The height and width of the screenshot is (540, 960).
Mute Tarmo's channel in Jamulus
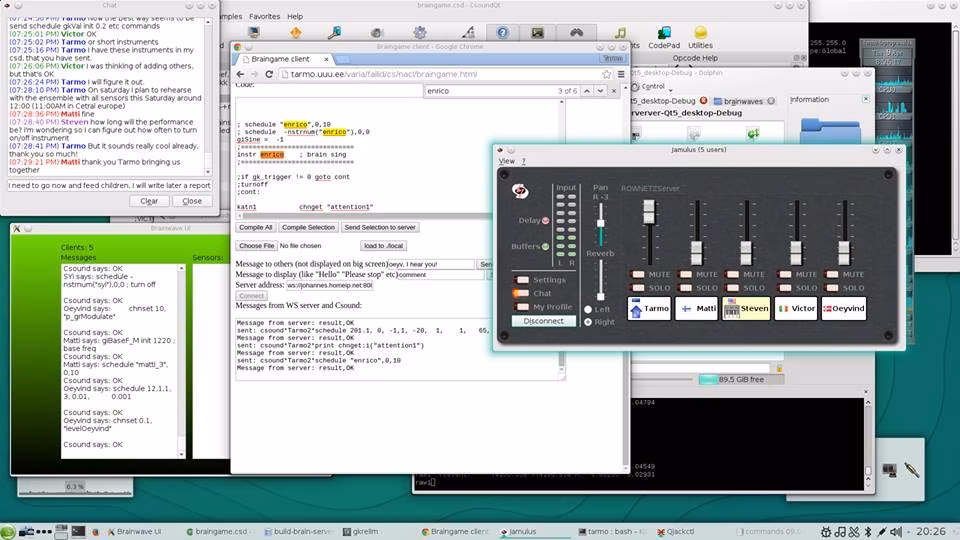(x=637, y=274)
